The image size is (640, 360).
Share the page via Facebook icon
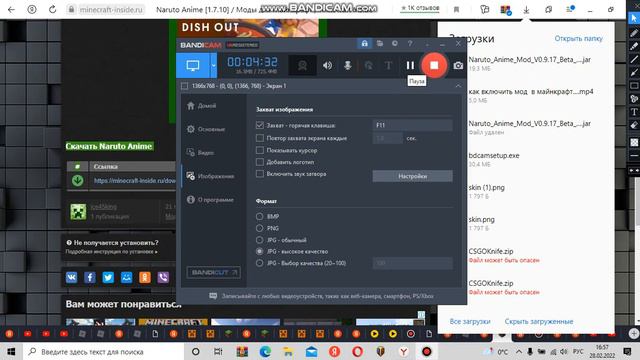90,278
